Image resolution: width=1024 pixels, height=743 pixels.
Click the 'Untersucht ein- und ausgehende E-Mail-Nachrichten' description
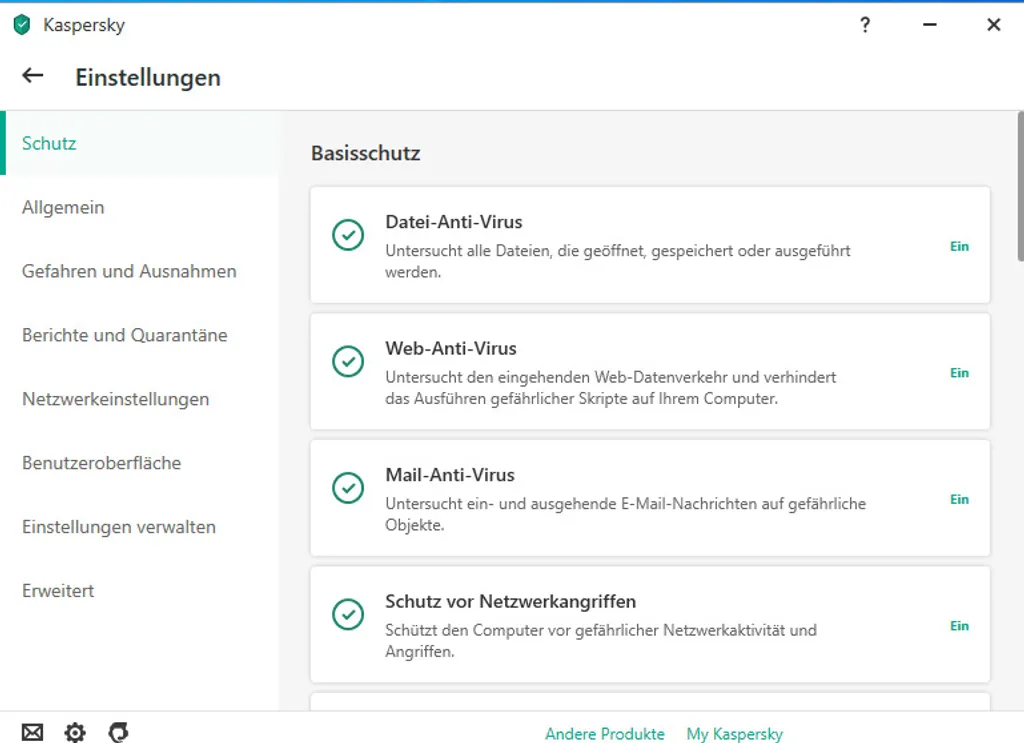pos(626,514)
